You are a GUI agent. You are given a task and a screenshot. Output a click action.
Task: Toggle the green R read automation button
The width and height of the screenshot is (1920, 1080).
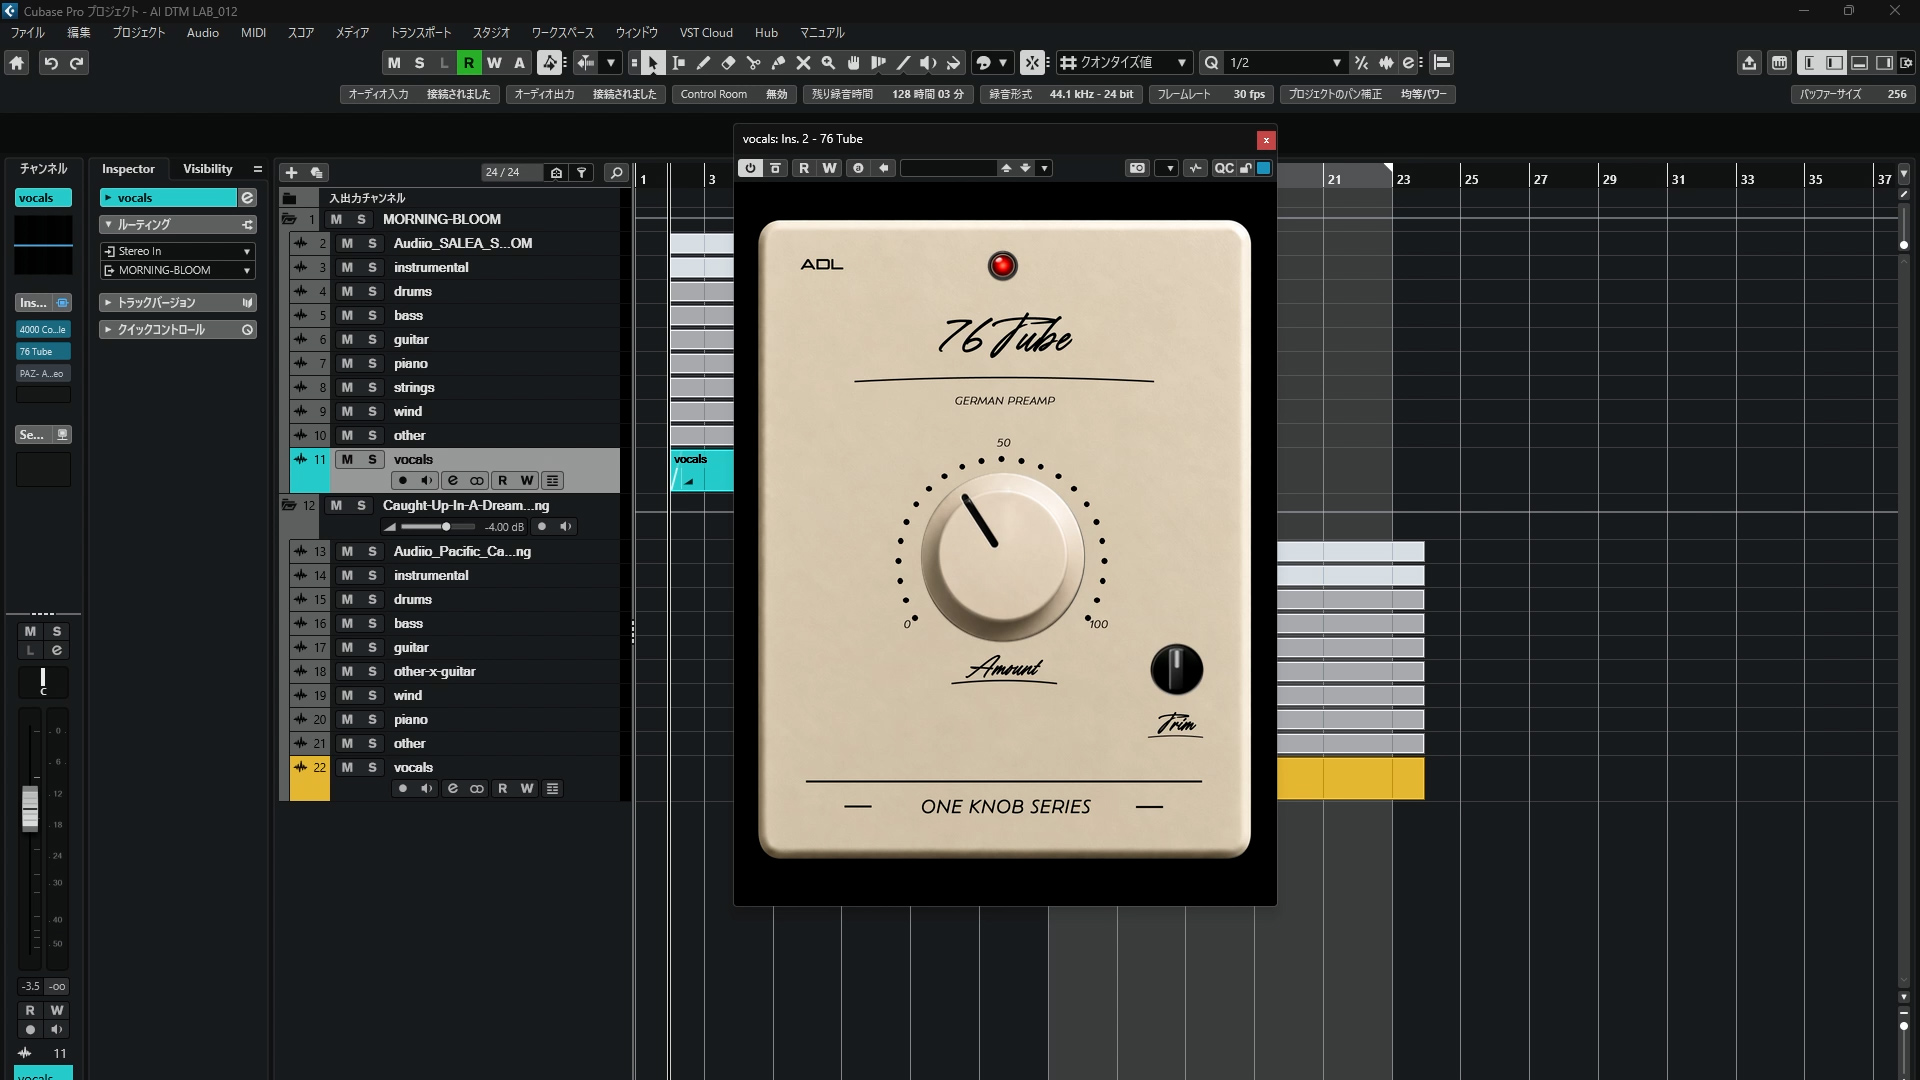click(468, 63)
